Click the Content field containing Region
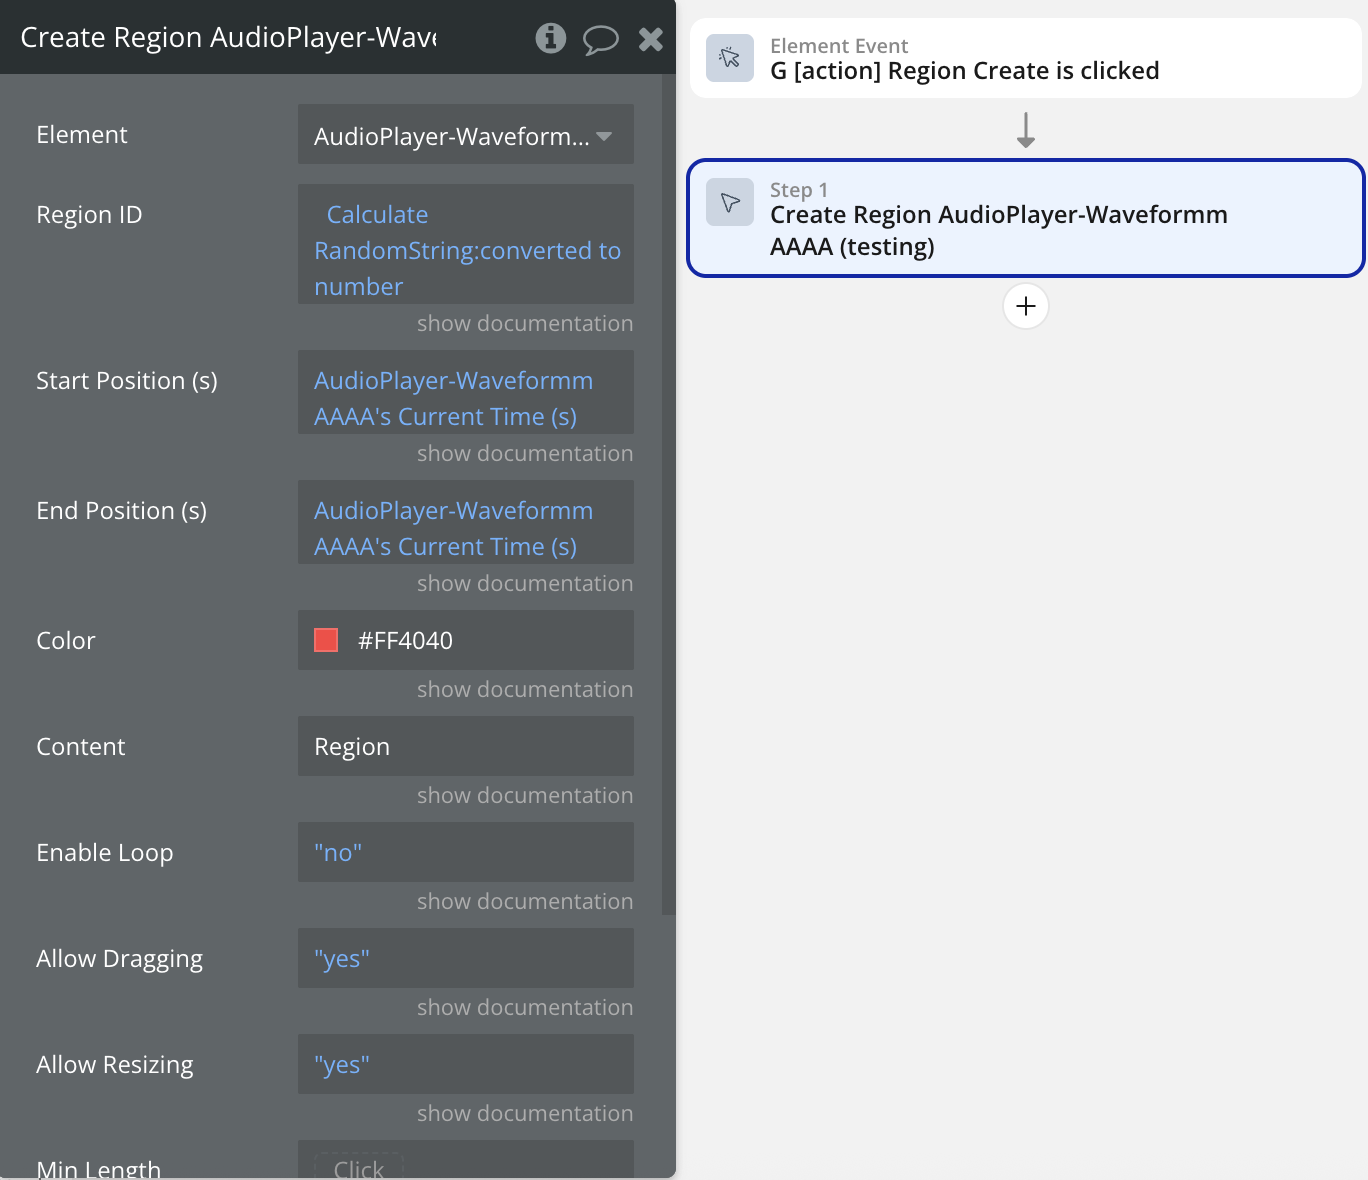 tap(465, 746)
